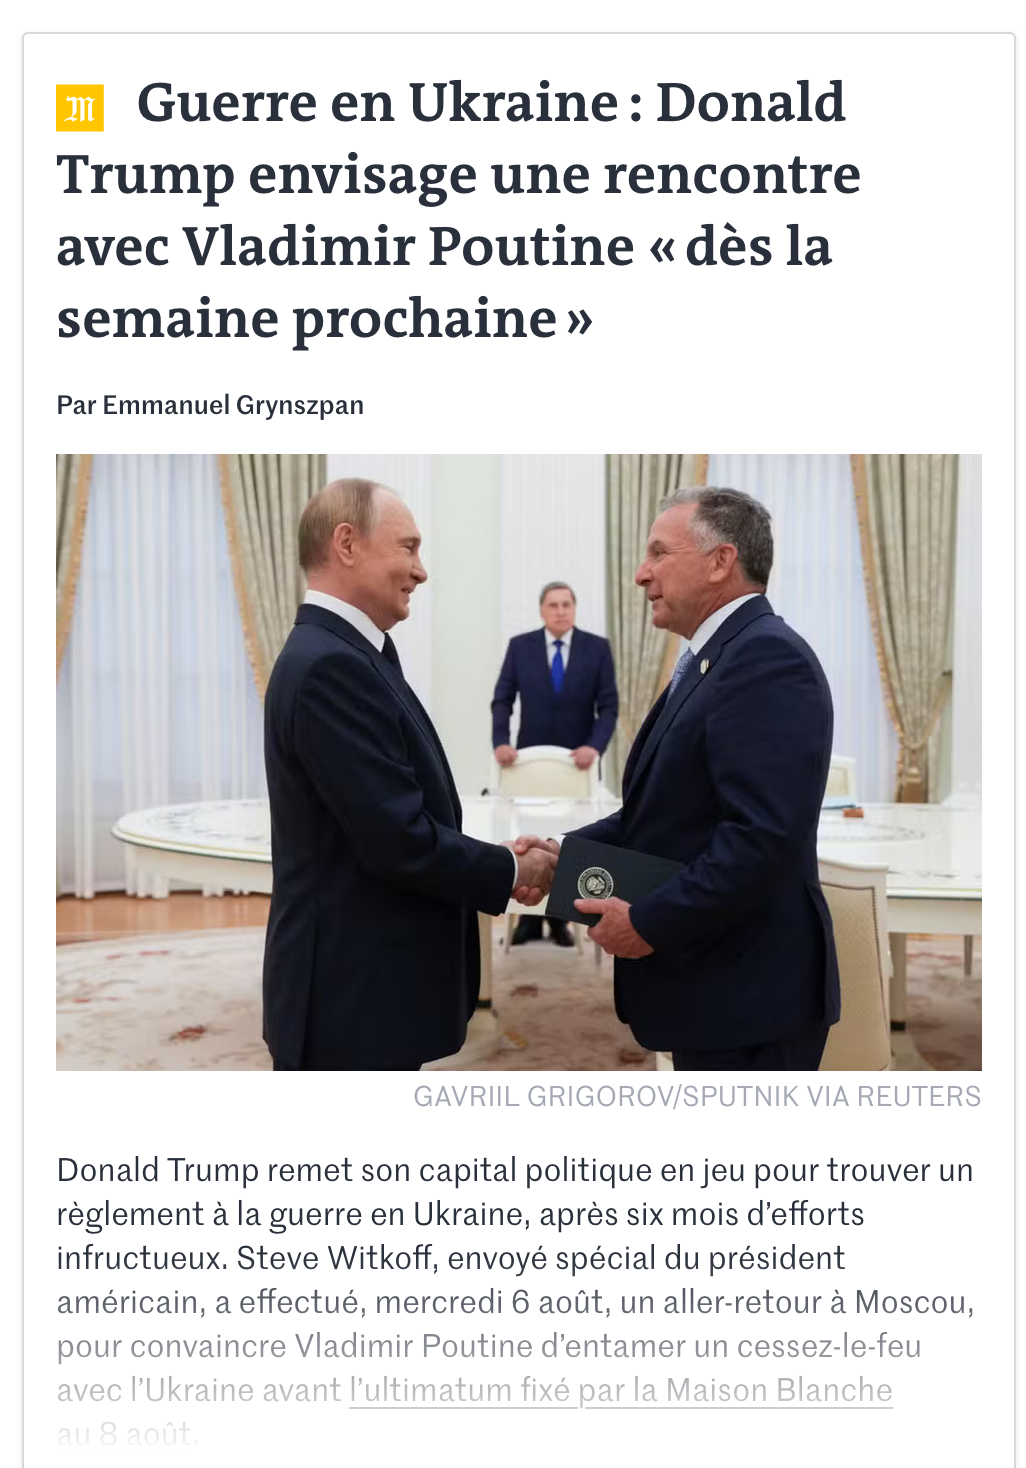Select the background man wearing a blue tie
The height and width of the screenshot is (1468, 1026).
pyautogui.click(x=556, y=670)
